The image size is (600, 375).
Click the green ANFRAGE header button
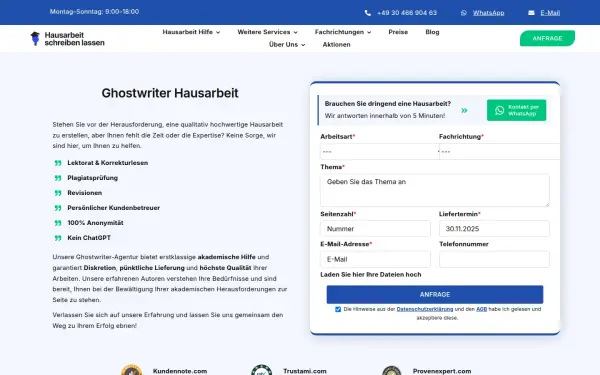click(x=547, y=38)
